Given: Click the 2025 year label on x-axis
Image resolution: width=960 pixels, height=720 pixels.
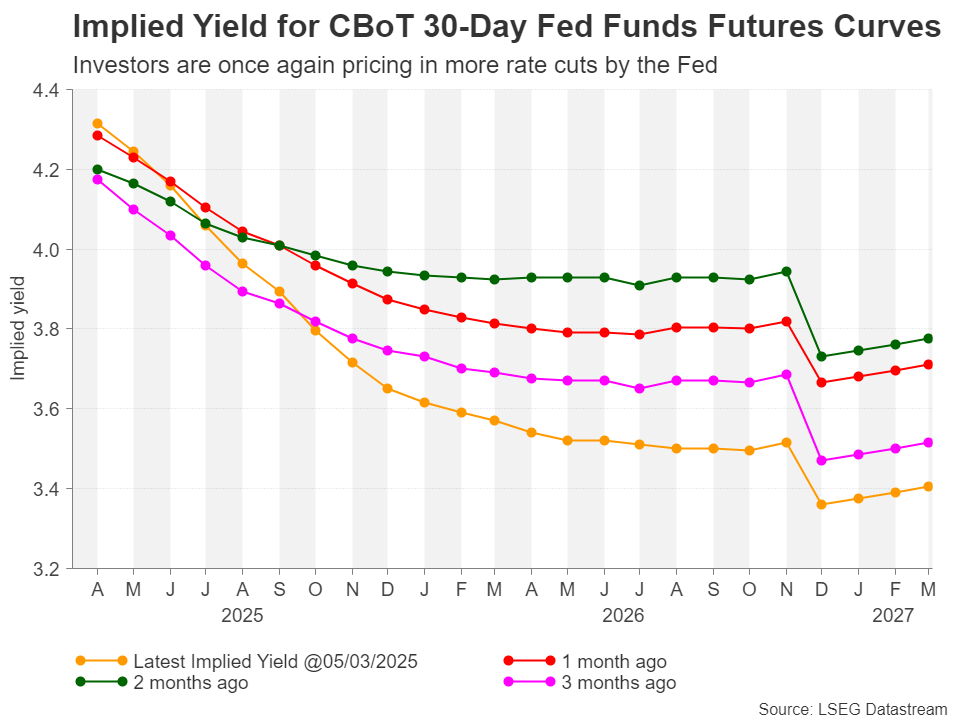Looking at the screenshot, I should 242,616.
